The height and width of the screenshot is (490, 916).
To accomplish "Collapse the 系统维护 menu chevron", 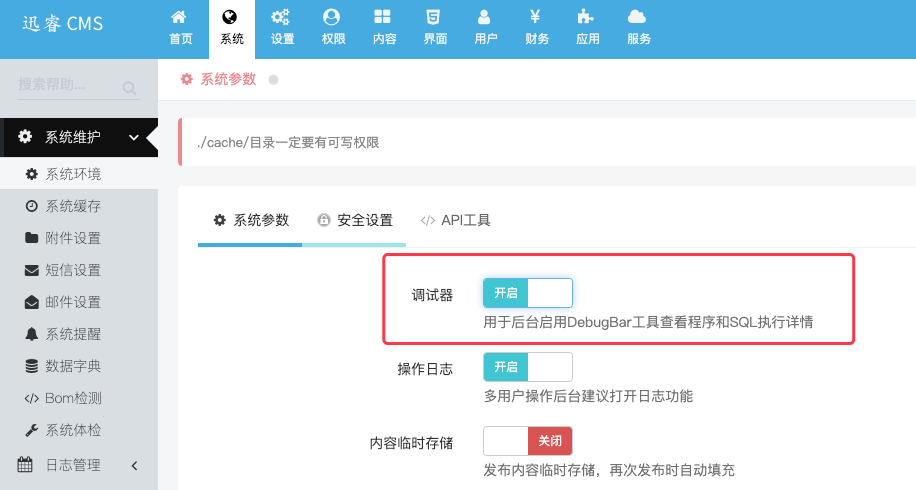I will pyautogui.click(x=134, y=138).
